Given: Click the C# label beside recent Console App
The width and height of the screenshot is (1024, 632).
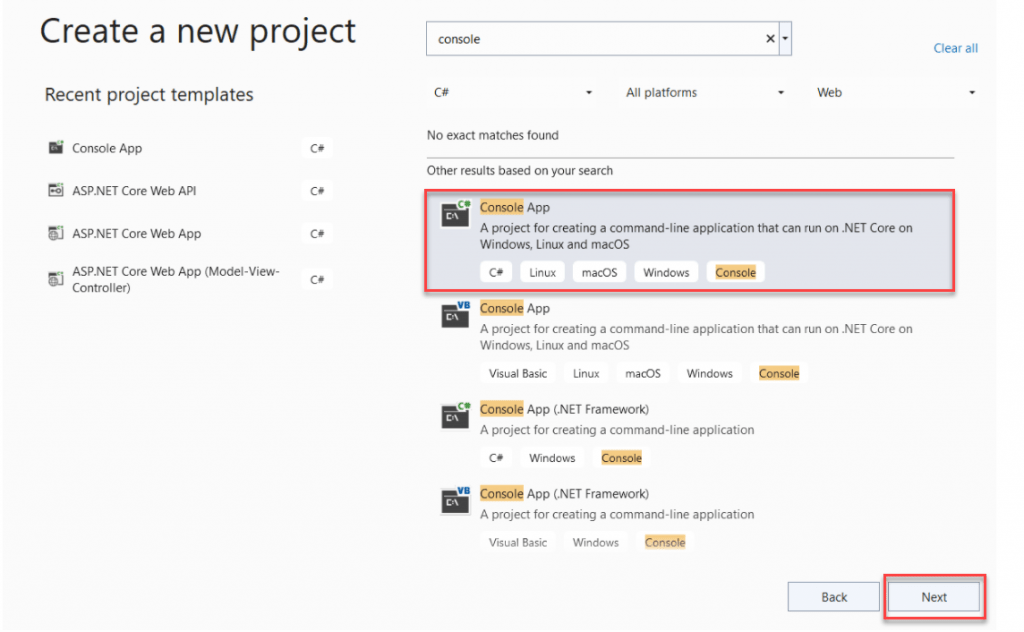Looking at the screenshot, I should [x=317, y=148].
